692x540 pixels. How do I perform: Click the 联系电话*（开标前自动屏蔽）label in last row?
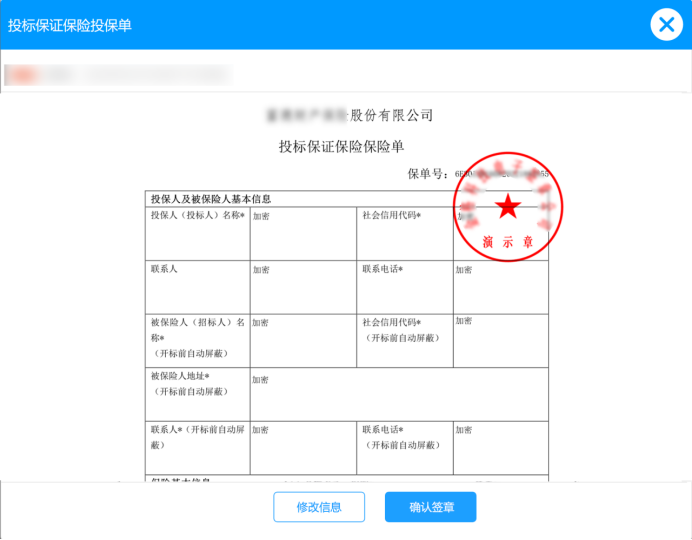pos(403,436)
